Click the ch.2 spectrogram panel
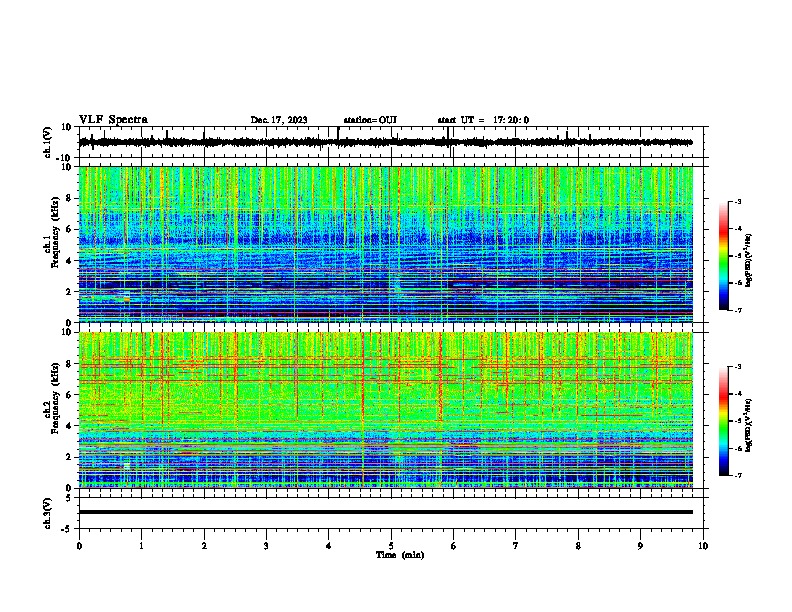The width and height of the screenshot is (792, 612). [386, 410]
